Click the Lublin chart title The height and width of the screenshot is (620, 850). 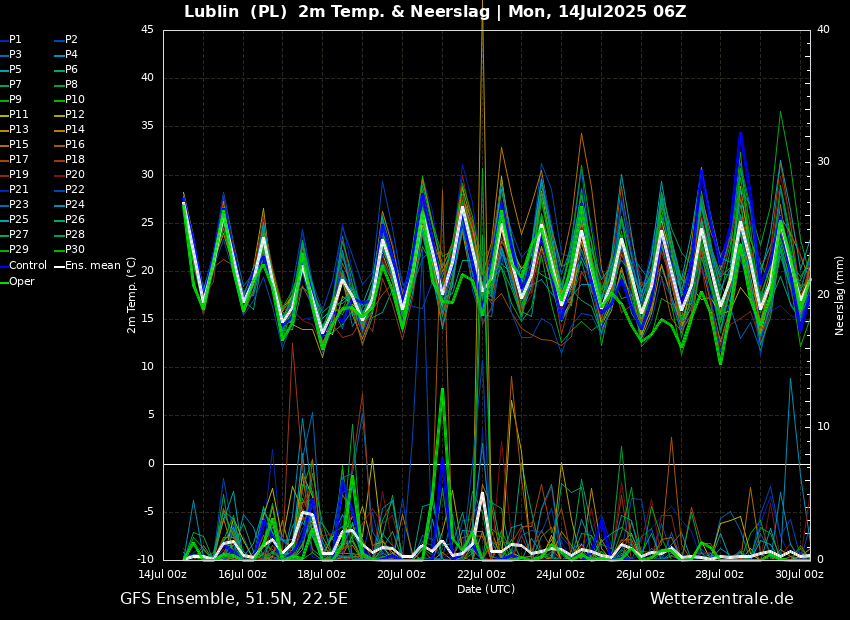435,12
